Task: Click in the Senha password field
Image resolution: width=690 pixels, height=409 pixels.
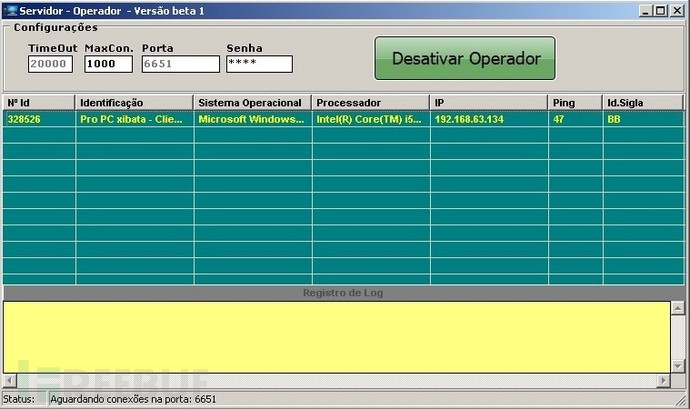Action: (x=259, y=64)
